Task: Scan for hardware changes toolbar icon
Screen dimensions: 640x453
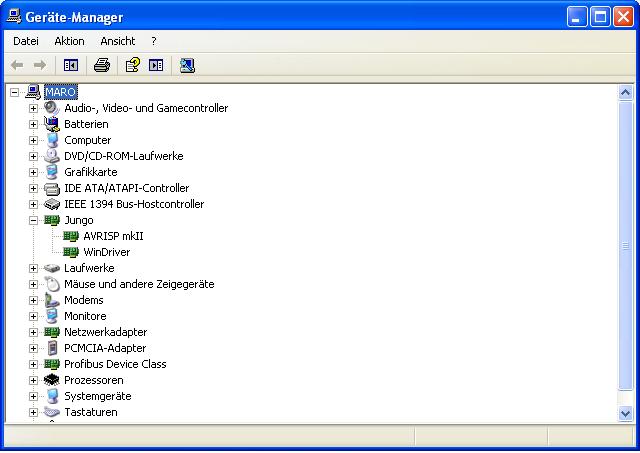Action: click(187, 65)
